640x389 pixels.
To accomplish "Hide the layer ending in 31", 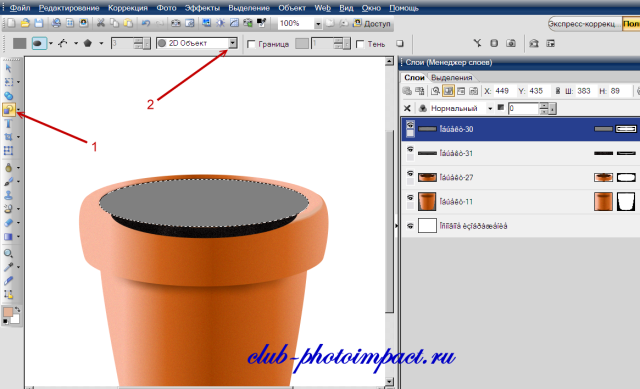I will (410, 149).
